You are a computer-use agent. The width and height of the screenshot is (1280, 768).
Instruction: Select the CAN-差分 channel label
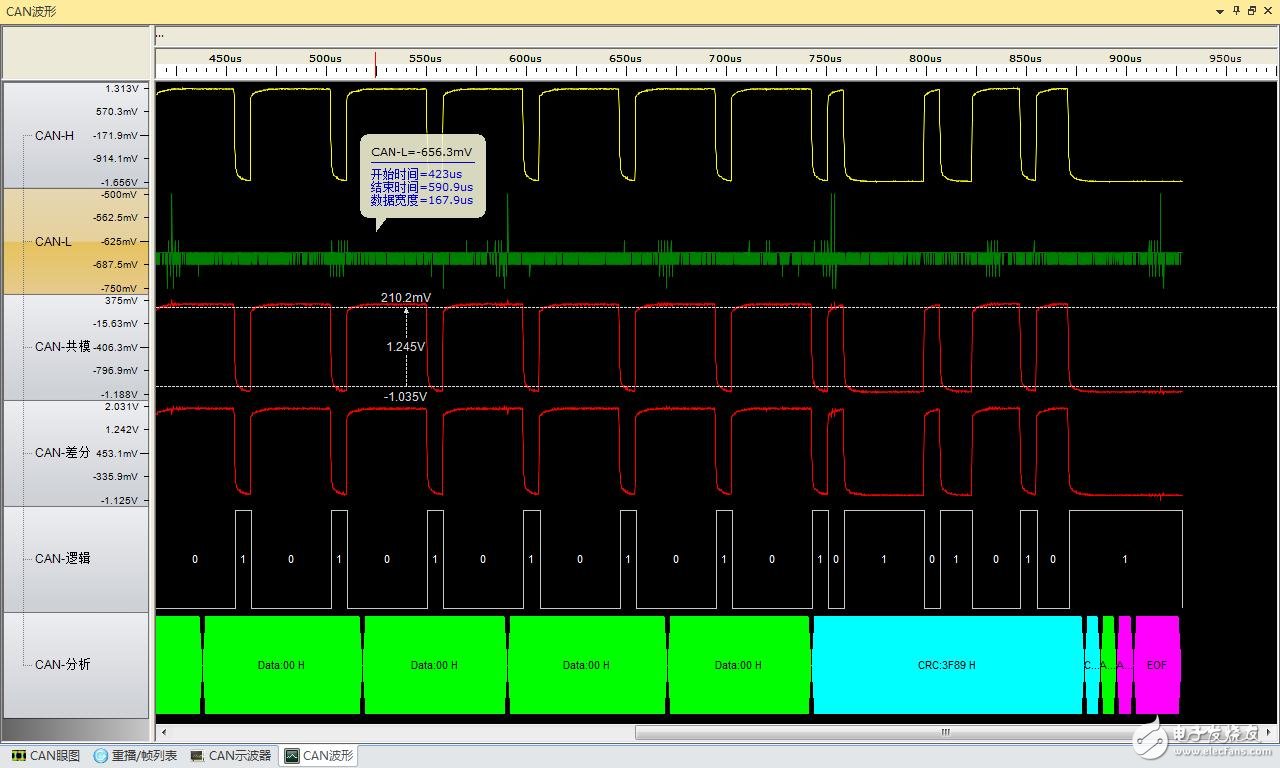pos(62,453)
